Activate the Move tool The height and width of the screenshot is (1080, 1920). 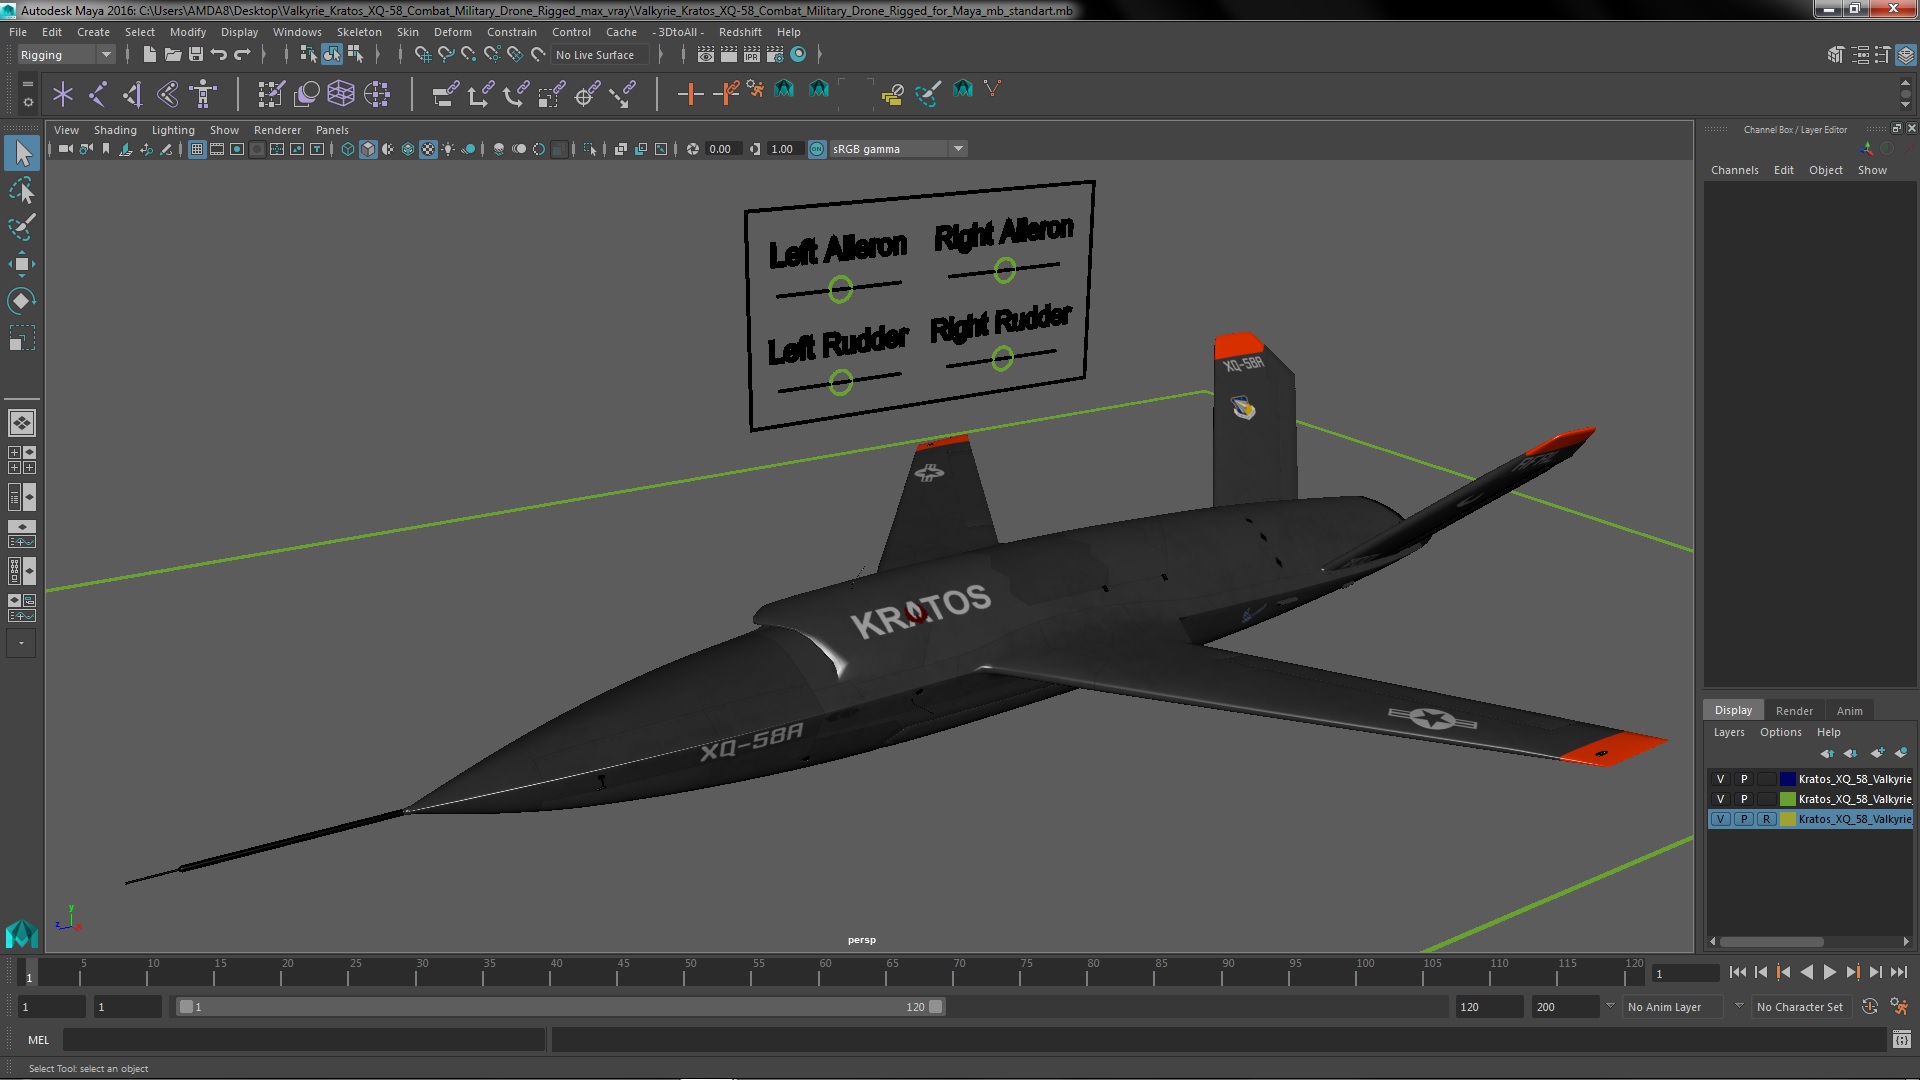tap(21, 264)
